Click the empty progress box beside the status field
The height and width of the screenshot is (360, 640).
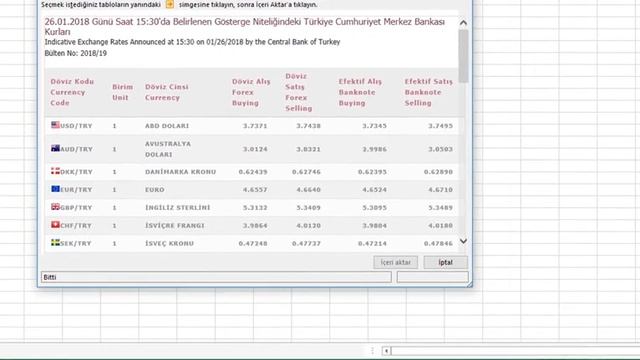tap(433, 277)
